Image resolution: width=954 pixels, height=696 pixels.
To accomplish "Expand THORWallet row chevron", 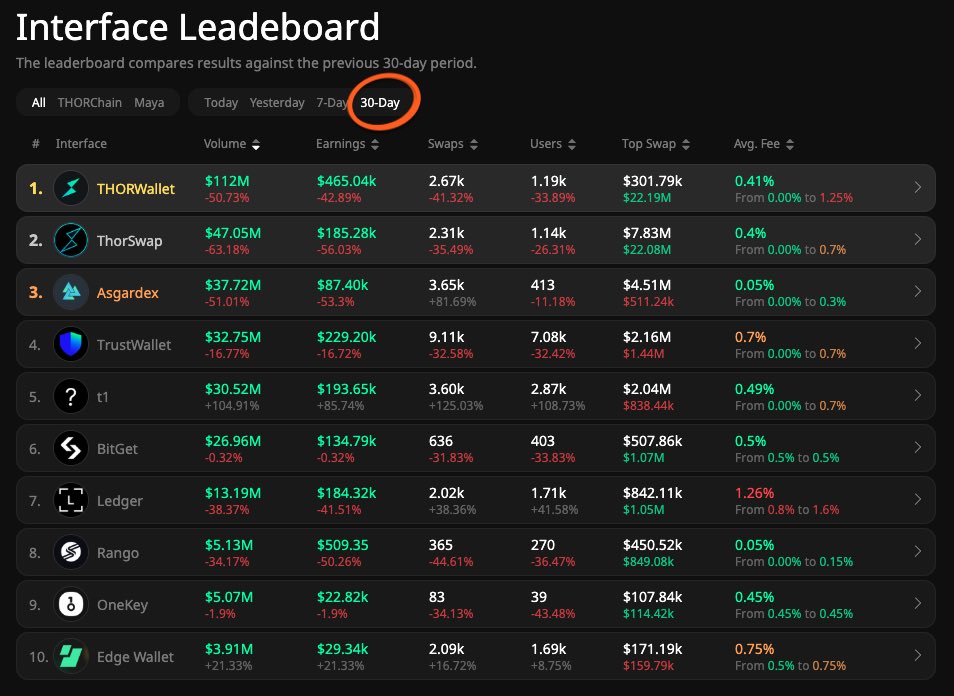I will pyautogui.click(x=917, y=187).
